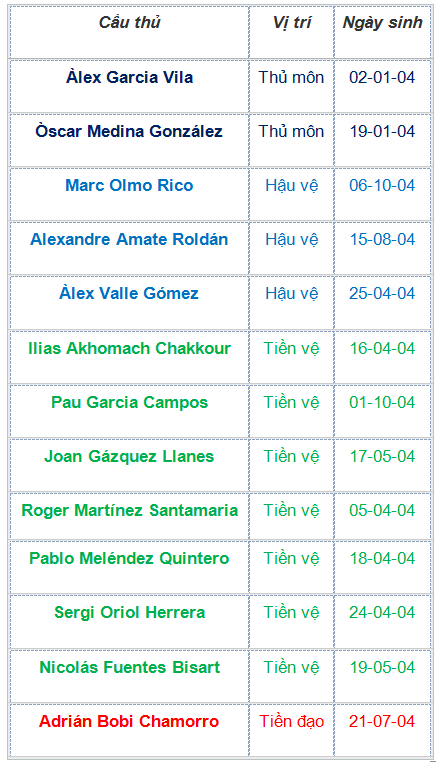This screenshot has width=440, height=762.
Task: Click Roger Martínez Santamaria name
Action: pyautogui.click(x=129, y=510)
